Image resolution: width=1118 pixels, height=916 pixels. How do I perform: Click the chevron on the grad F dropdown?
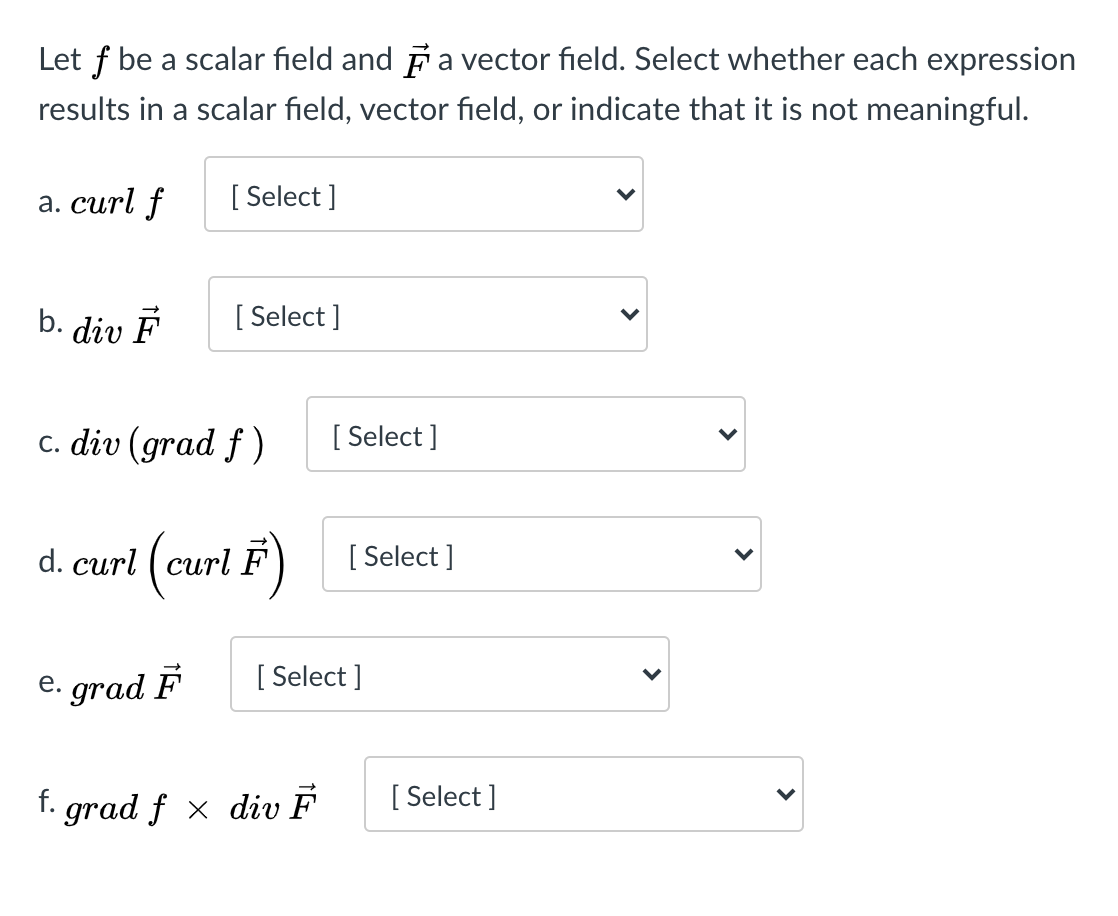650,674
